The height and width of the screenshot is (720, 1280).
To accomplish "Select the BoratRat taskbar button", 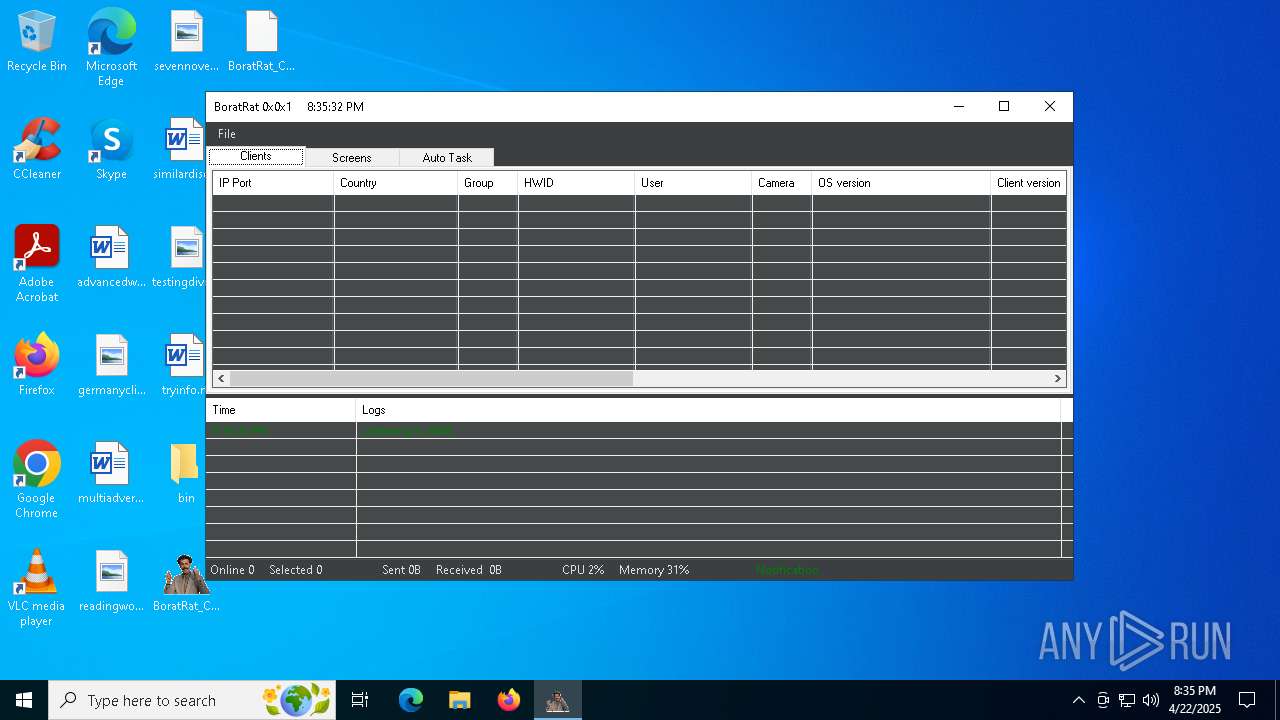I will (557, 700).
